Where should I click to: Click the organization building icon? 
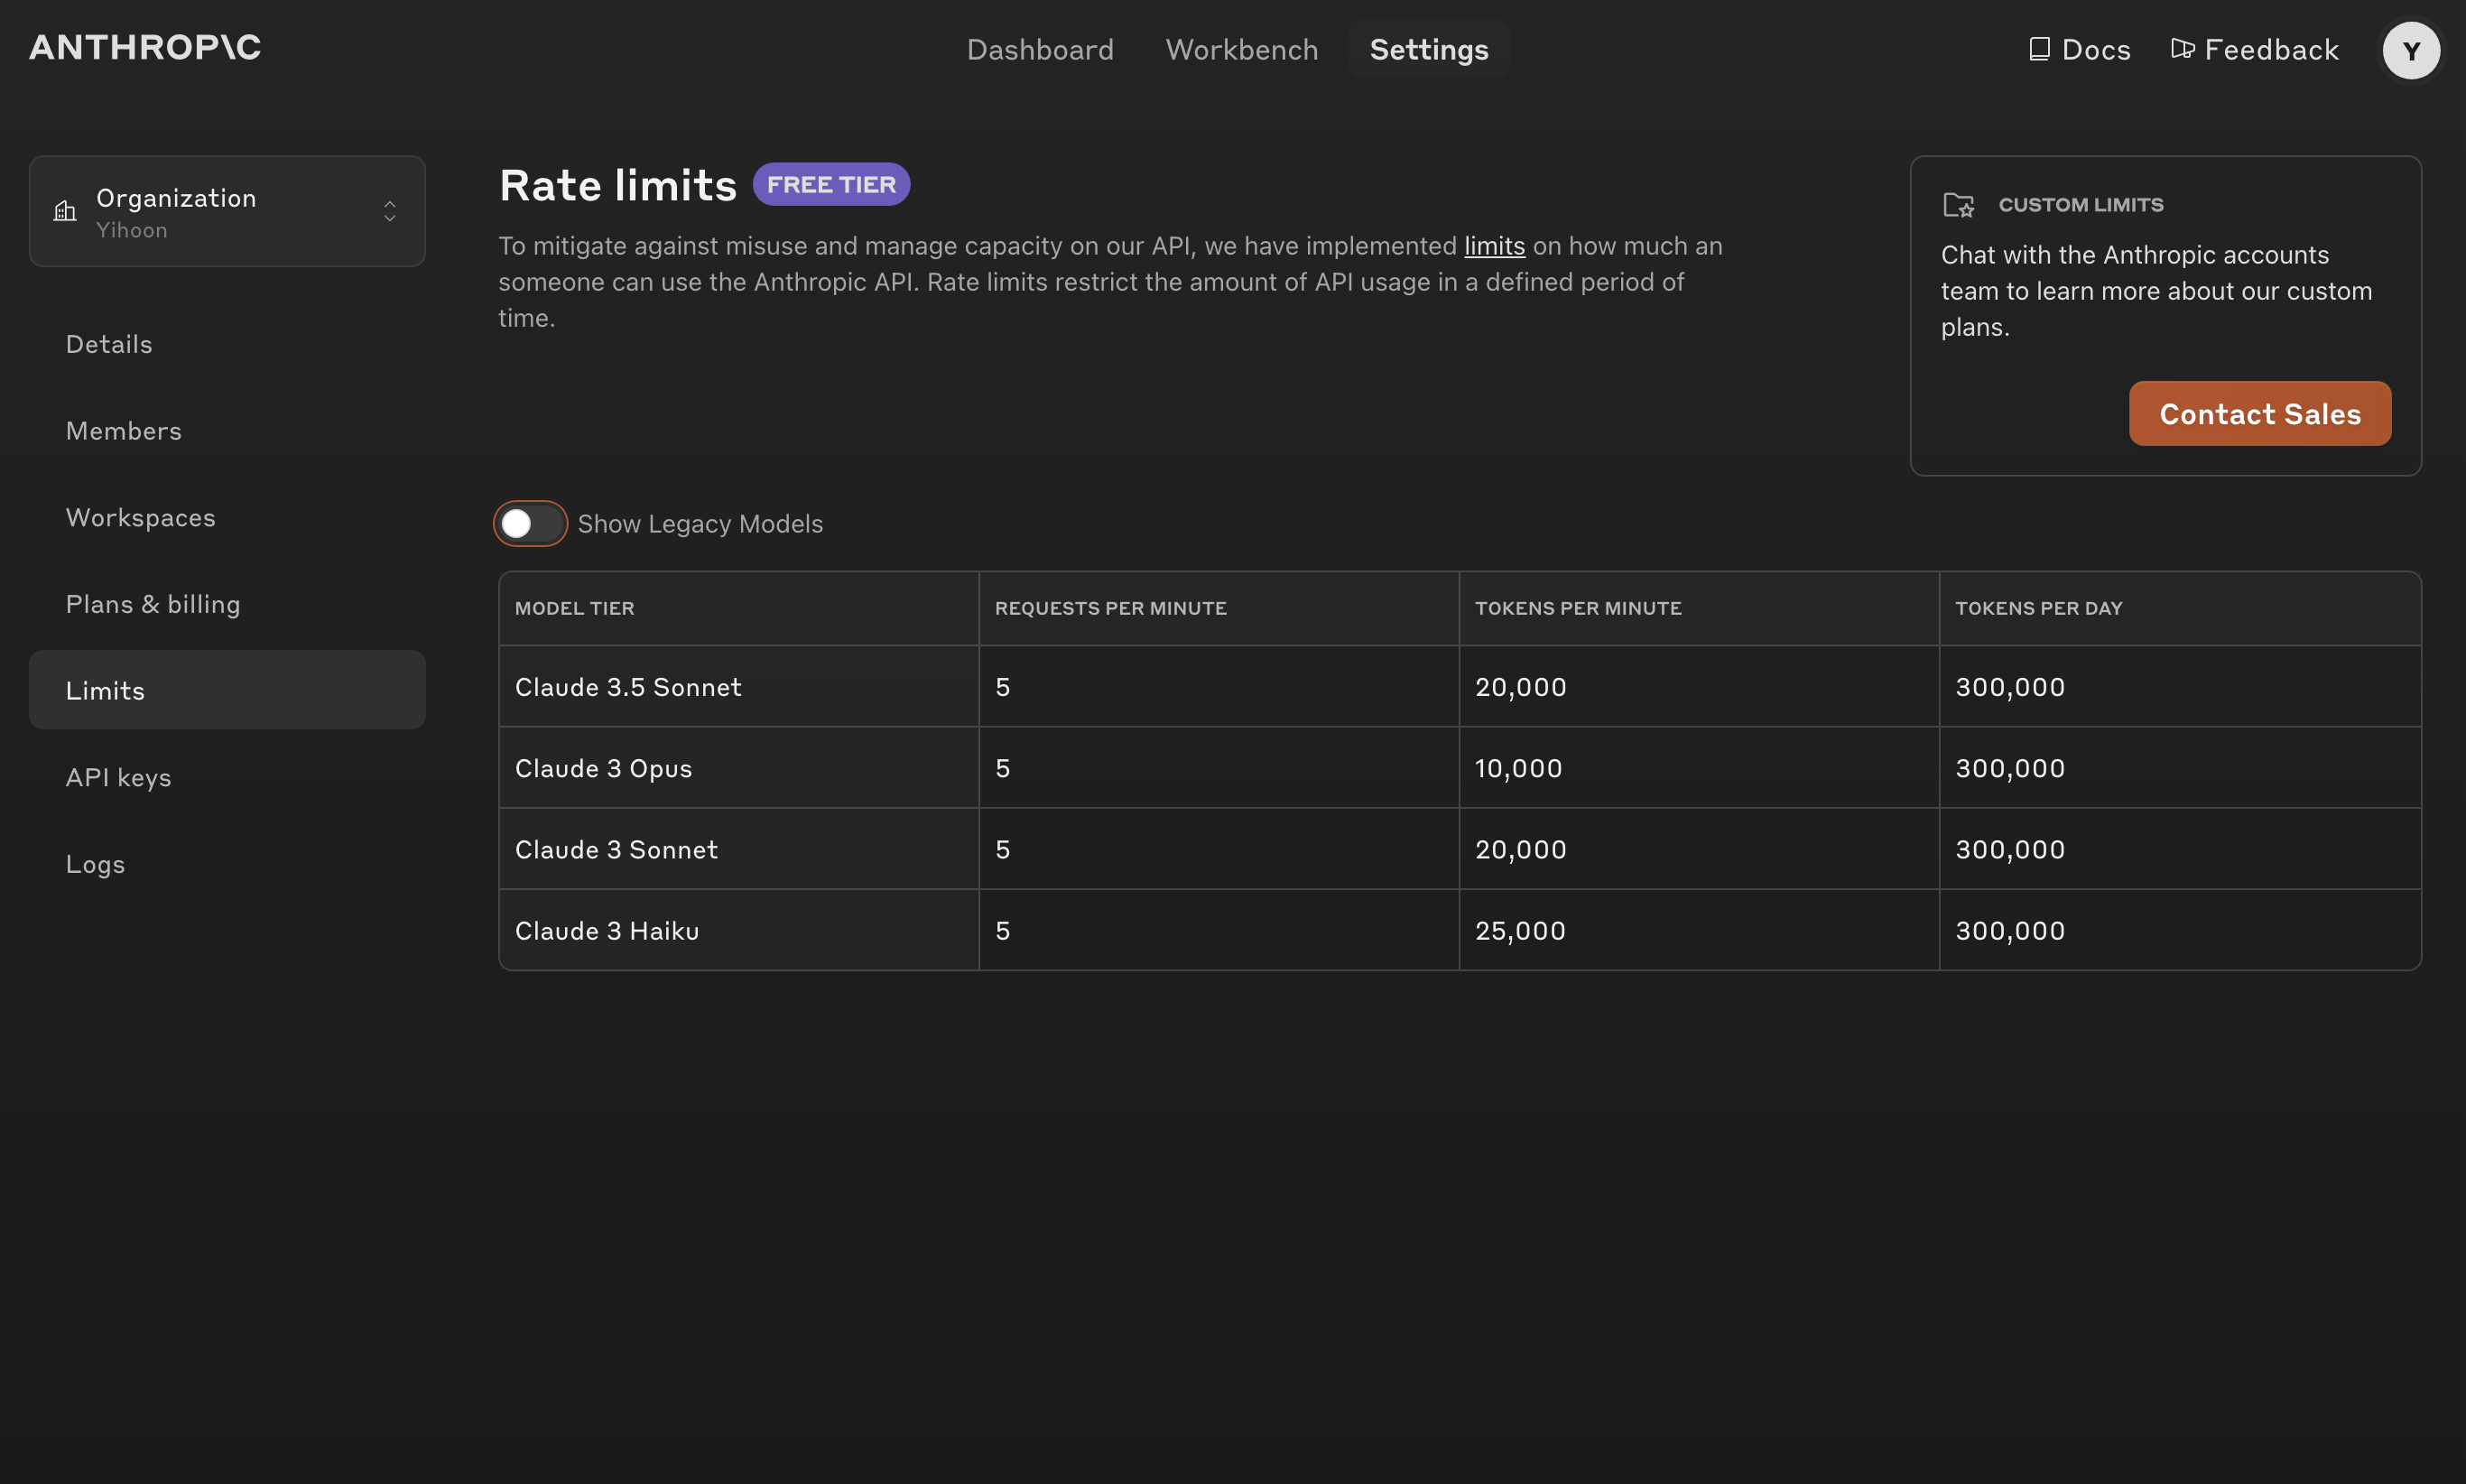coord(65,211)
